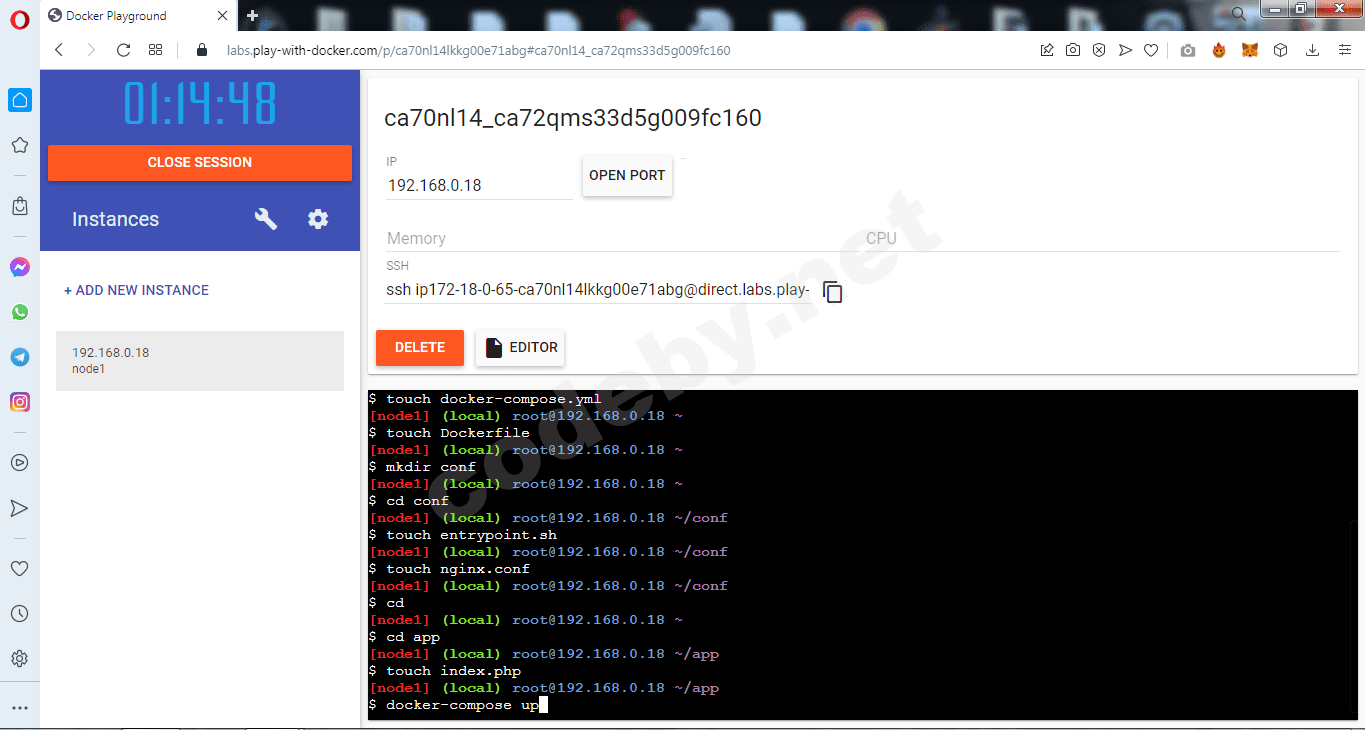The image size is (1365, 730).
Task: Open Opera easy setup sliders
Action: pyautogui.click(x=1345, y=50)
